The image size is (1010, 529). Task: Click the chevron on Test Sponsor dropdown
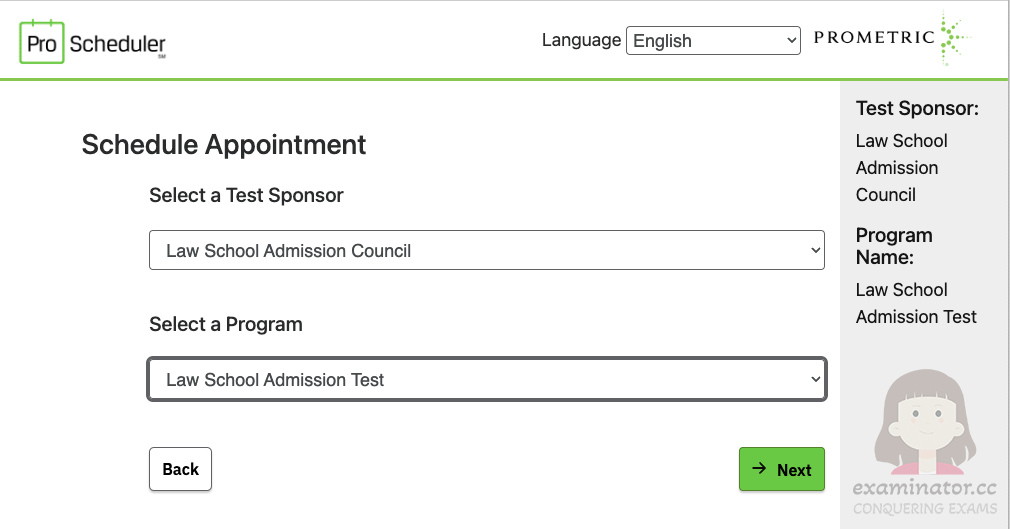click(815, 250)
